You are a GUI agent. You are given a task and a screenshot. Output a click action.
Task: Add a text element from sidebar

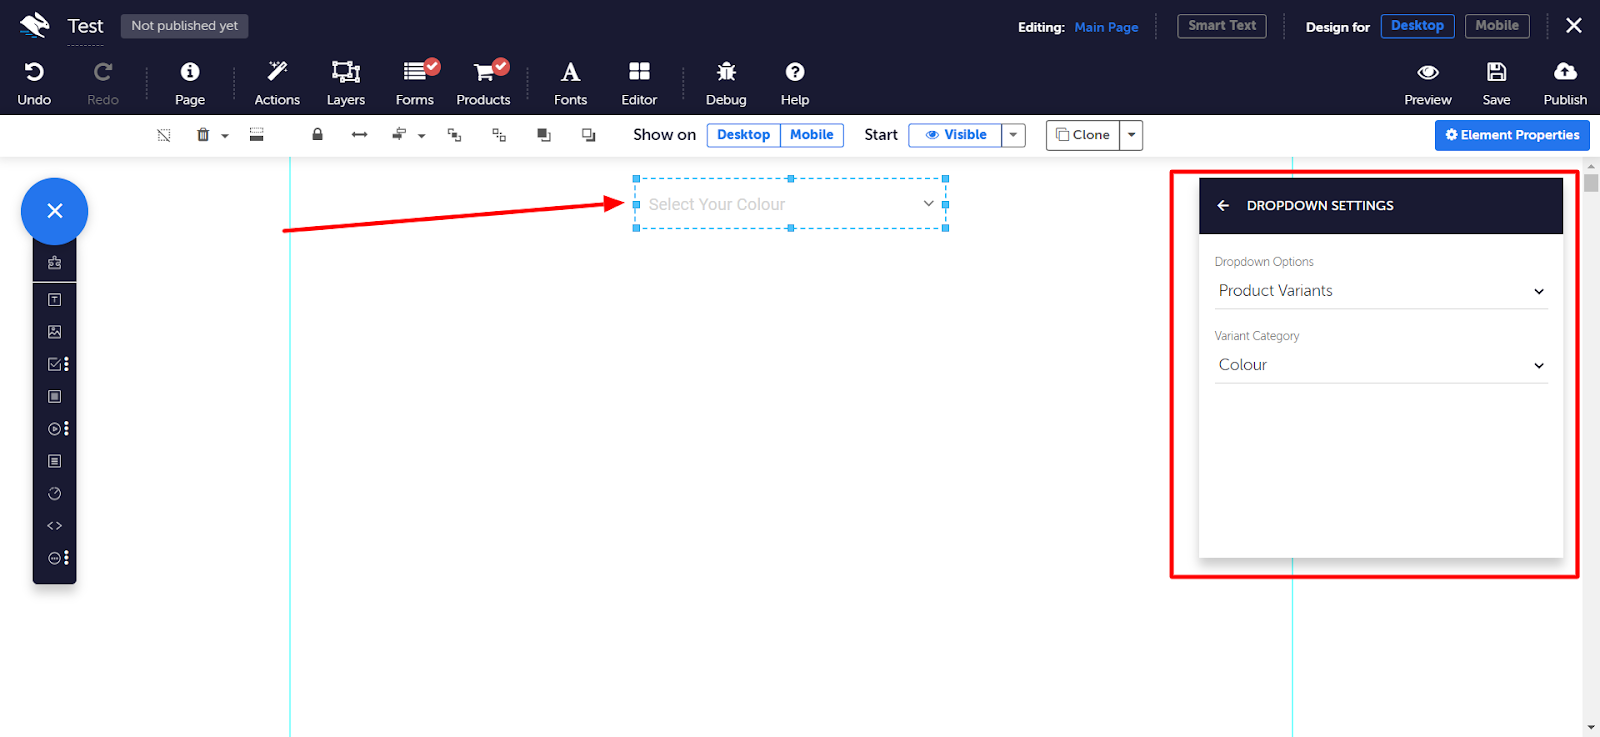(55, 300)
